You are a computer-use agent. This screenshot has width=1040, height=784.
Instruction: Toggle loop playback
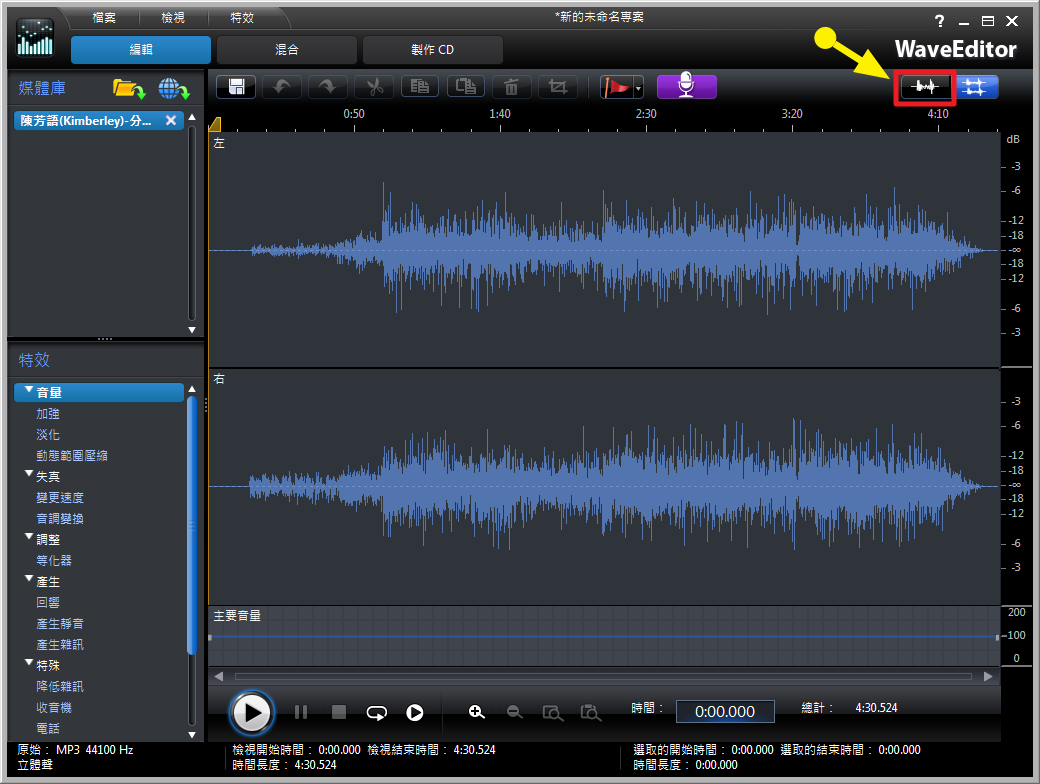[376, 712]
